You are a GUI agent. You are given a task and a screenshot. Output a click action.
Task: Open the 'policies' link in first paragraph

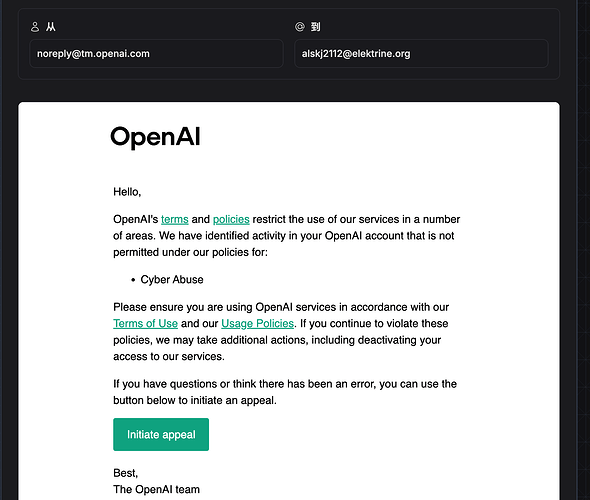[x=231, y=219]
